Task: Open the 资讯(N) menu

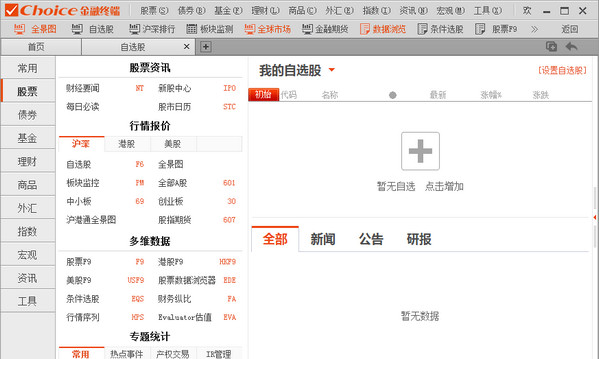Action: coord(413,11)
